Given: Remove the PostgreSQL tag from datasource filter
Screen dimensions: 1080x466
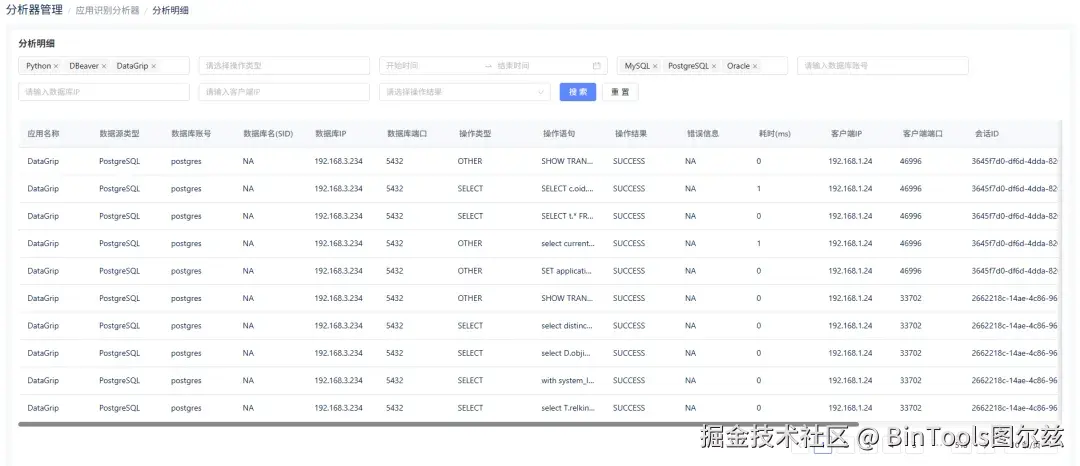Looking at the screenshot, I should point(714,66).
